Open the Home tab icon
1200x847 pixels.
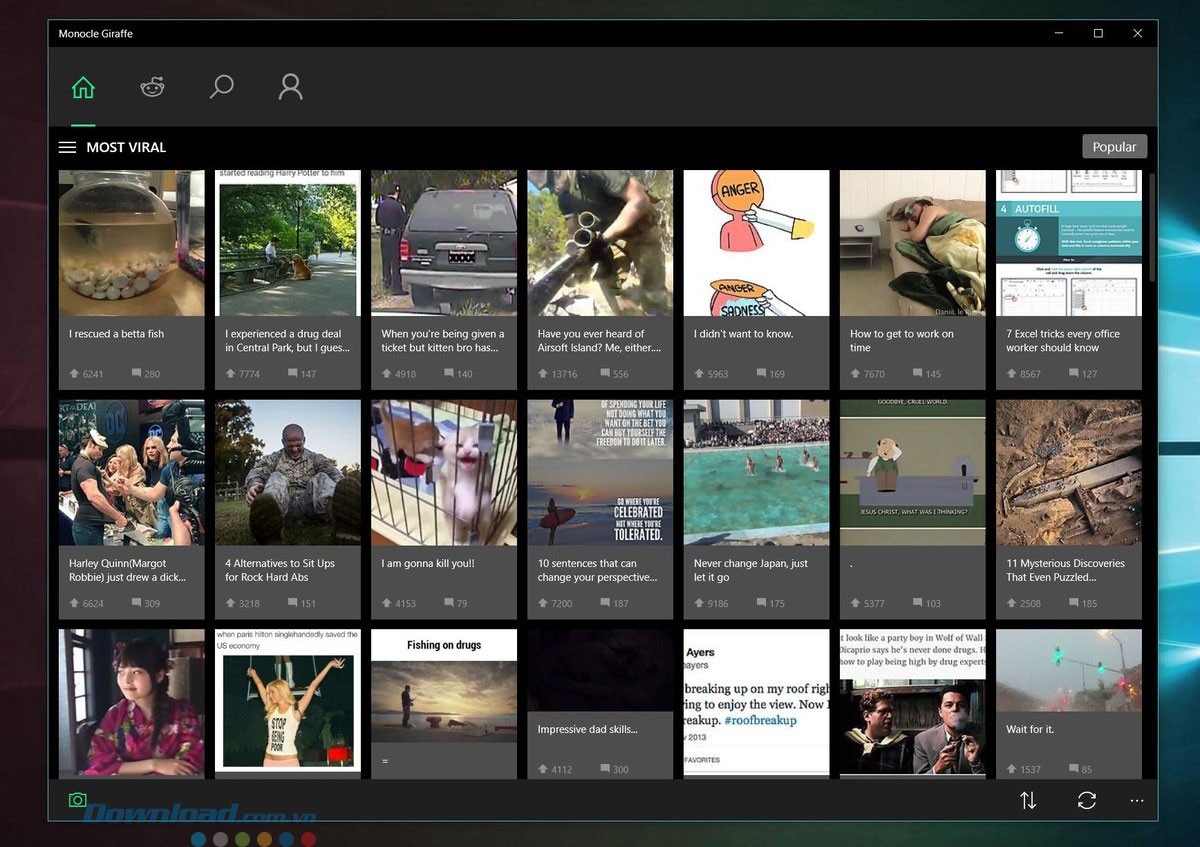tap(83, 88)
